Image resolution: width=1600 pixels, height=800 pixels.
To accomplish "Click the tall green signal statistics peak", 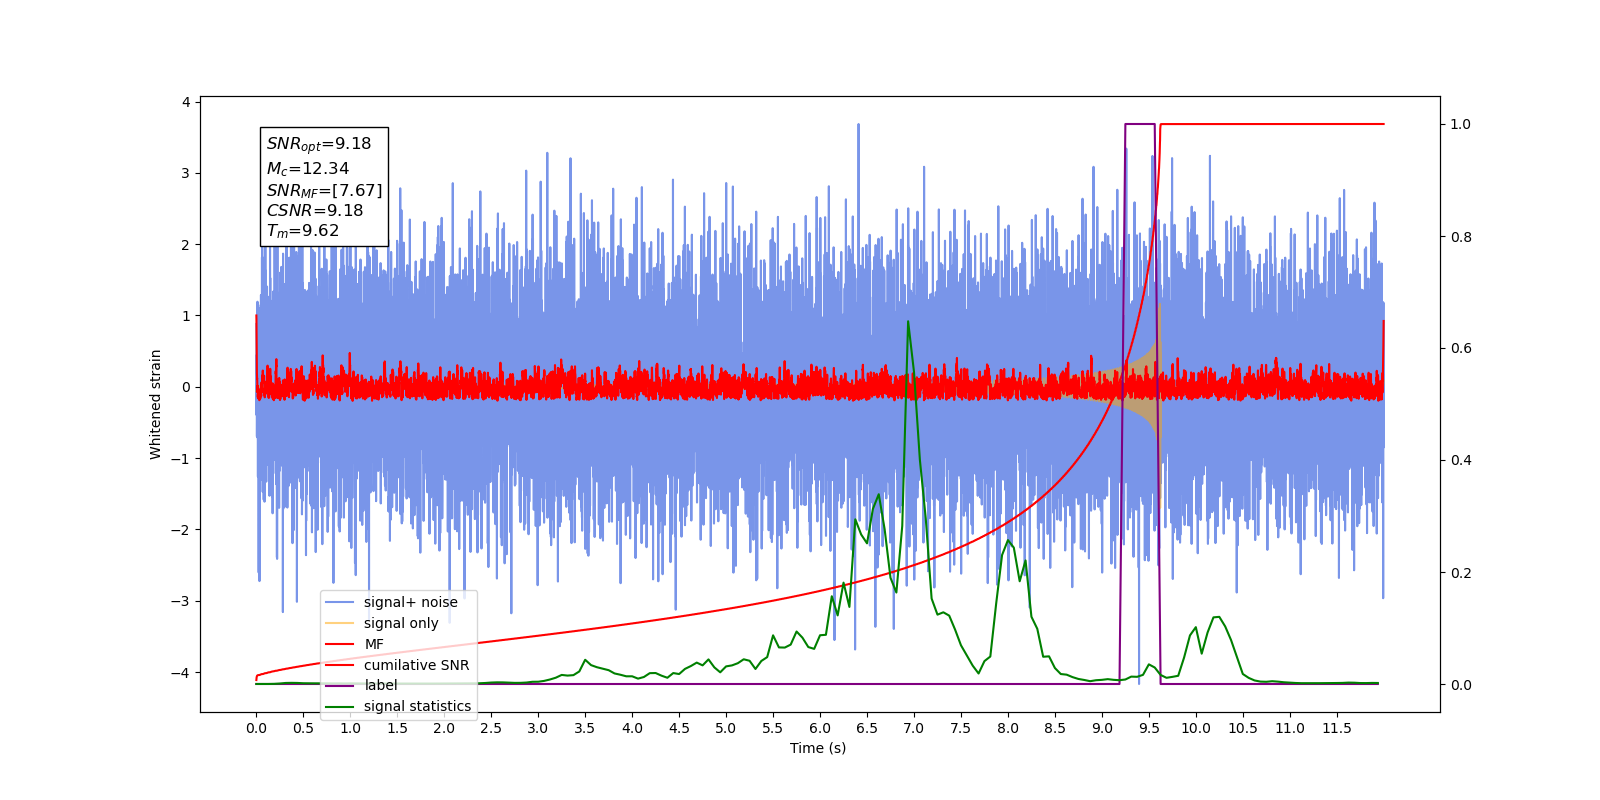I will pyautogui.click(x=908, y=322).
